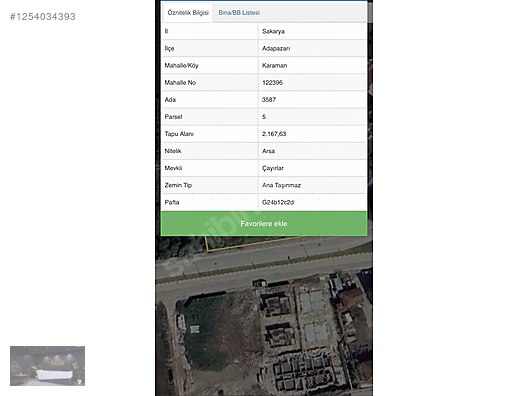Click the Adapazarı value in İlçe row
This screenshot has height=396, width=528.
pos(276,48)
